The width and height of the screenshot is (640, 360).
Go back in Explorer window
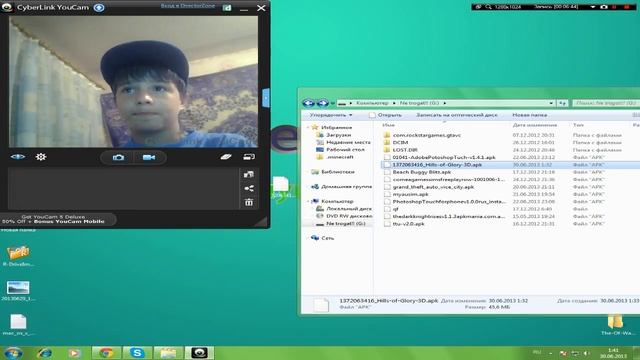(309, 103)
